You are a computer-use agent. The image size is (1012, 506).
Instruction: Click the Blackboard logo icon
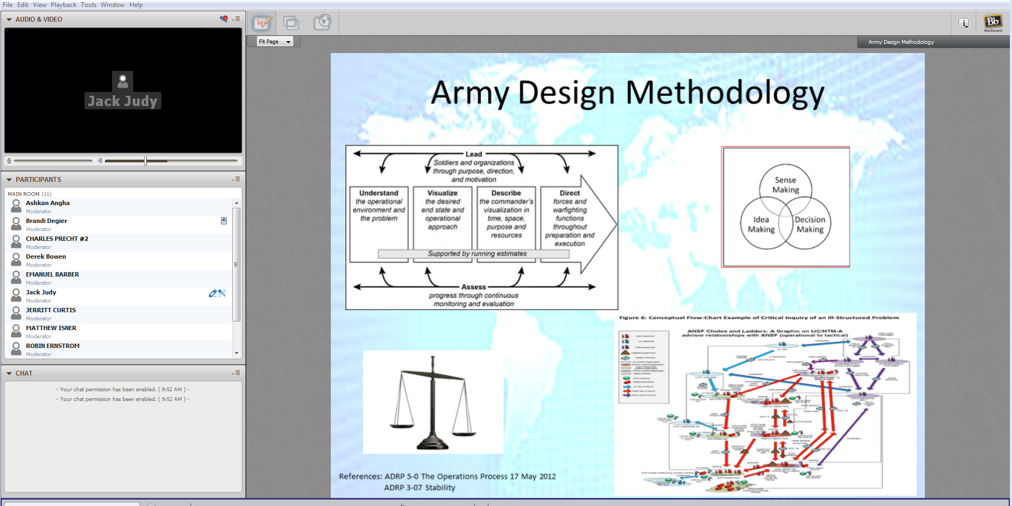coord(992,22)
